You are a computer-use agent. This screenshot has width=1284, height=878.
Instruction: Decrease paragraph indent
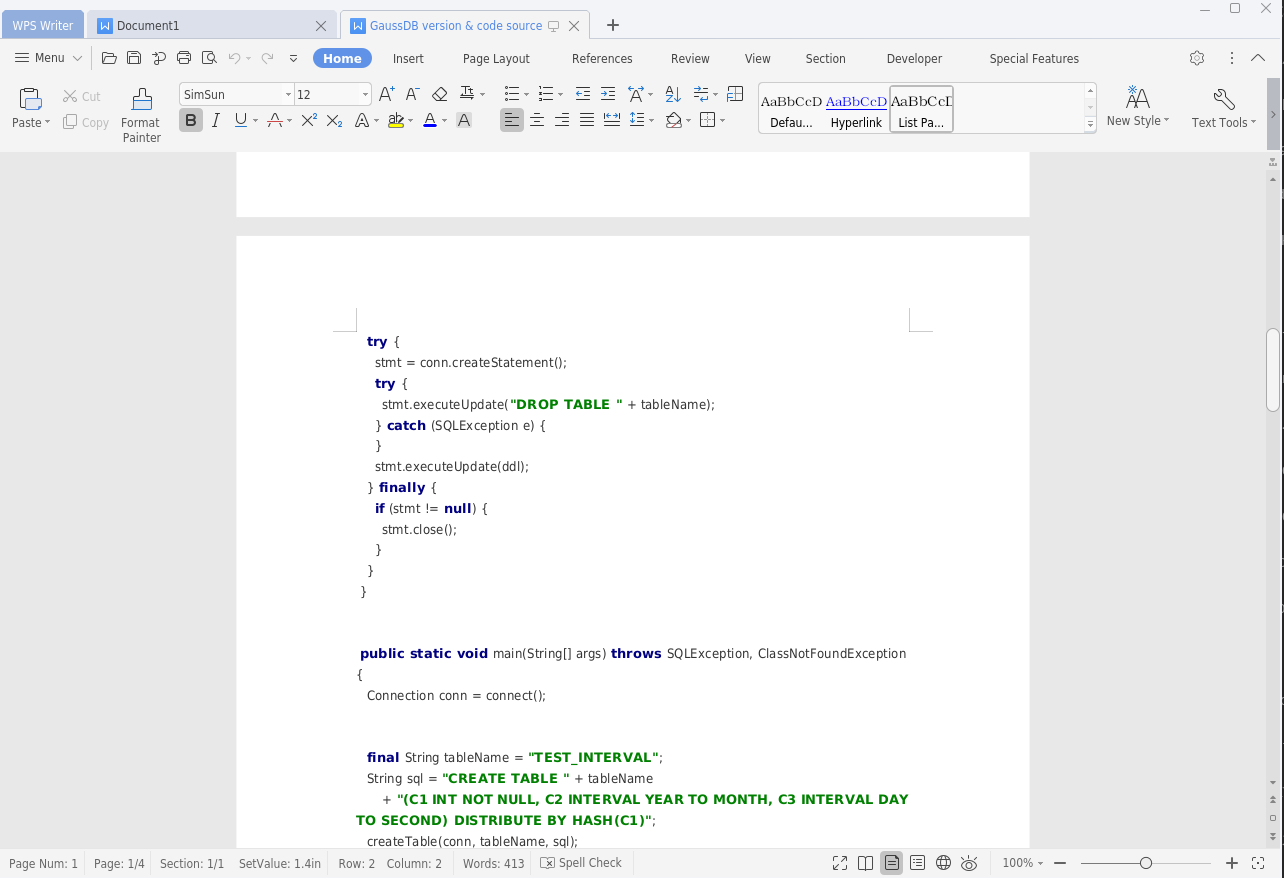583,94
